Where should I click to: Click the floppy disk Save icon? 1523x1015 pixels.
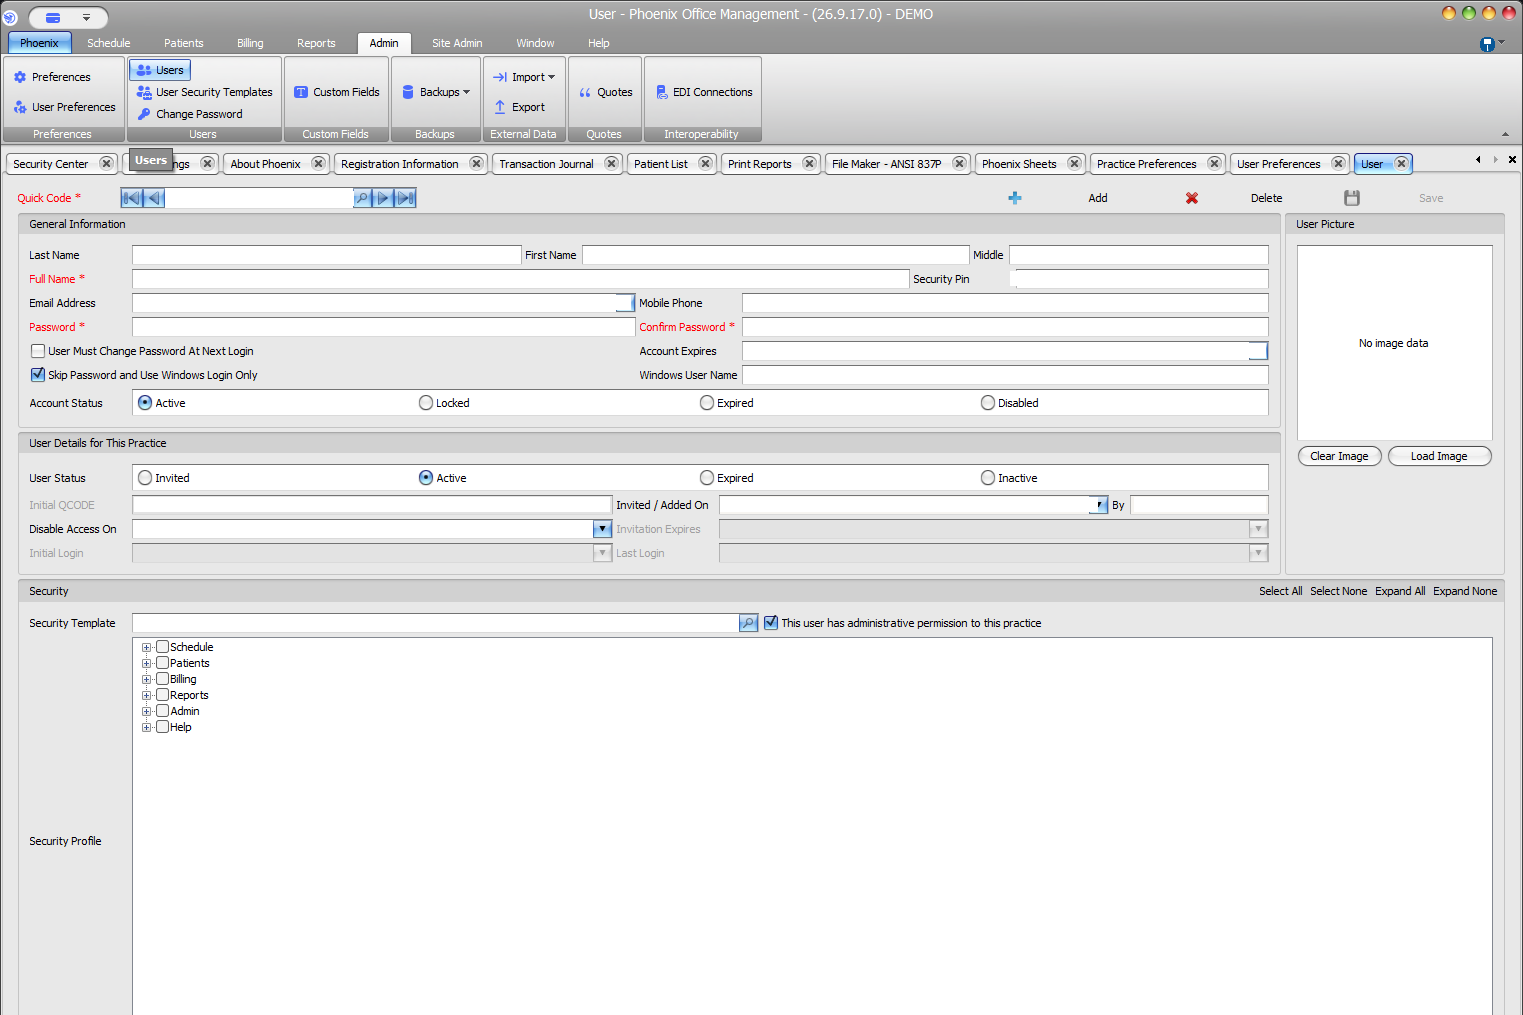click(x=1352, y=198)
